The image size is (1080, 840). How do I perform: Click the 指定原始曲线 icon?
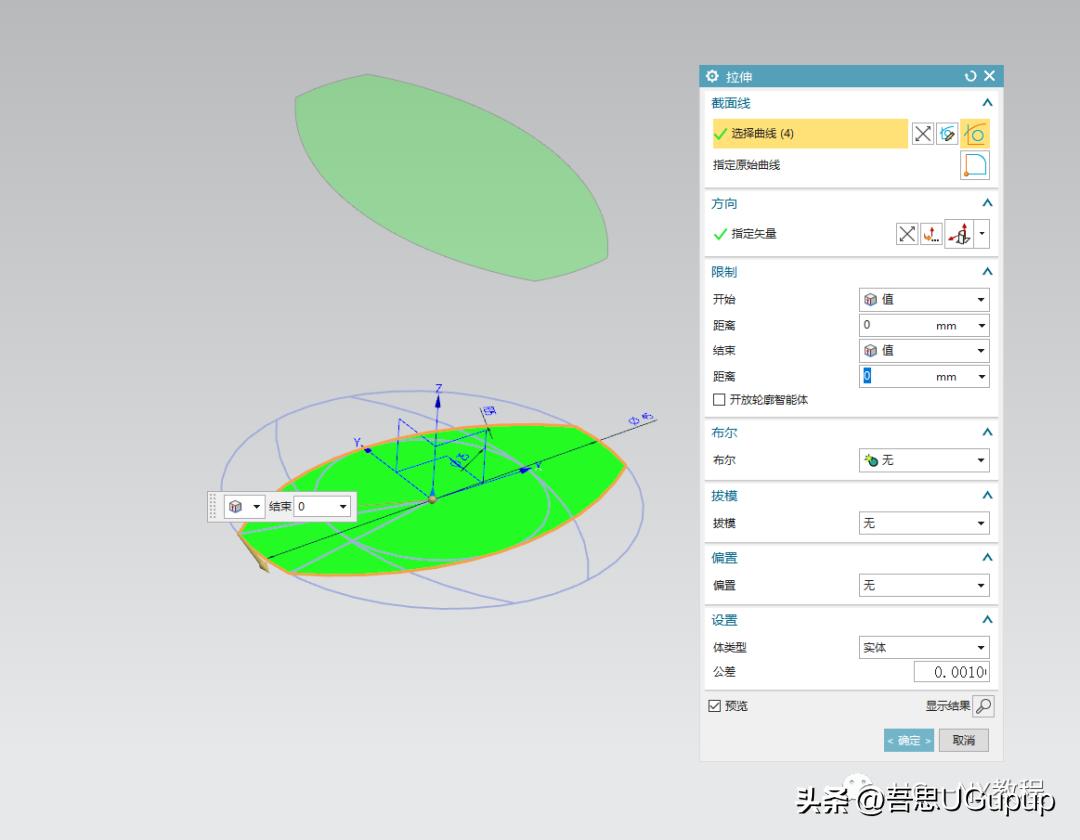(x=975, y=165)
